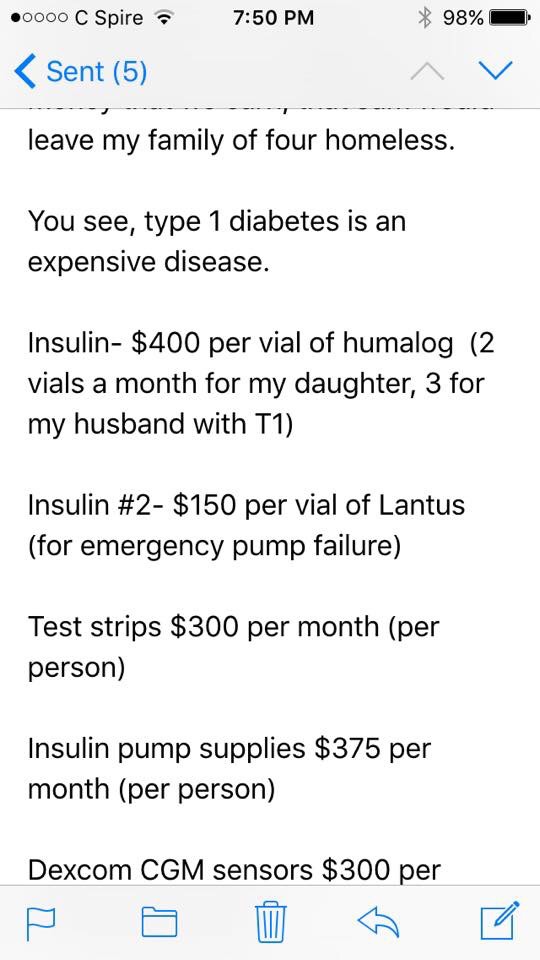
Task: Tap the 7:50 PM clock in status bar
Action: coord(273,18)
